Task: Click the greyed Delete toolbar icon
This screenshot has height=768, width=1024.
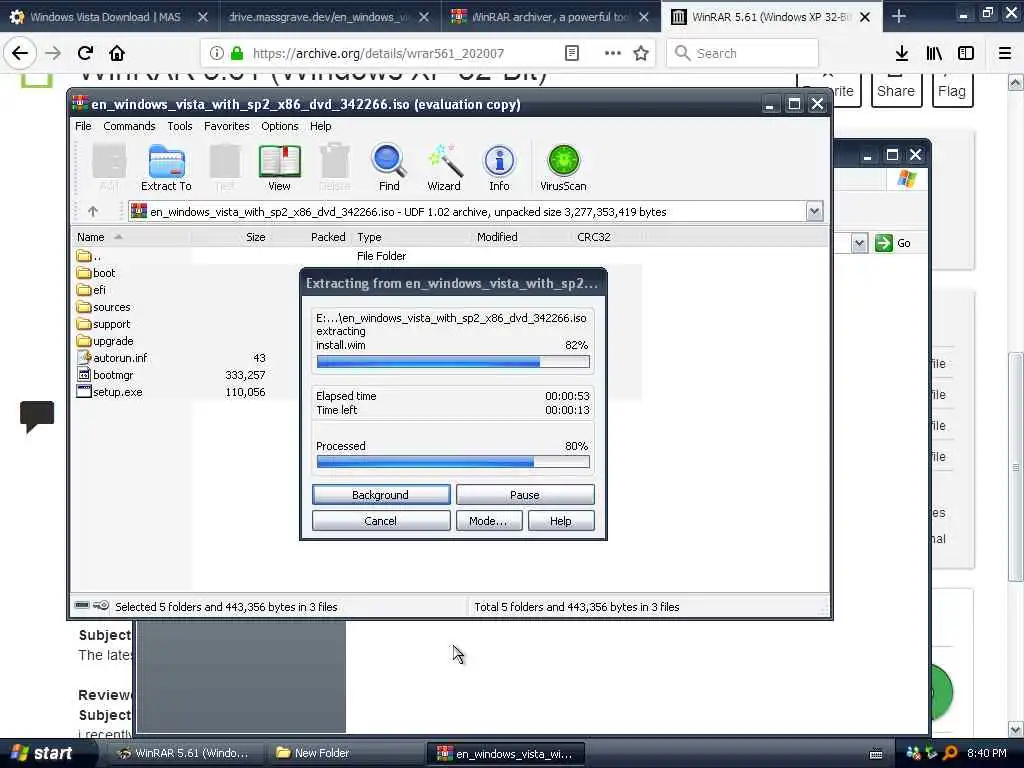Action: point(334,167)
